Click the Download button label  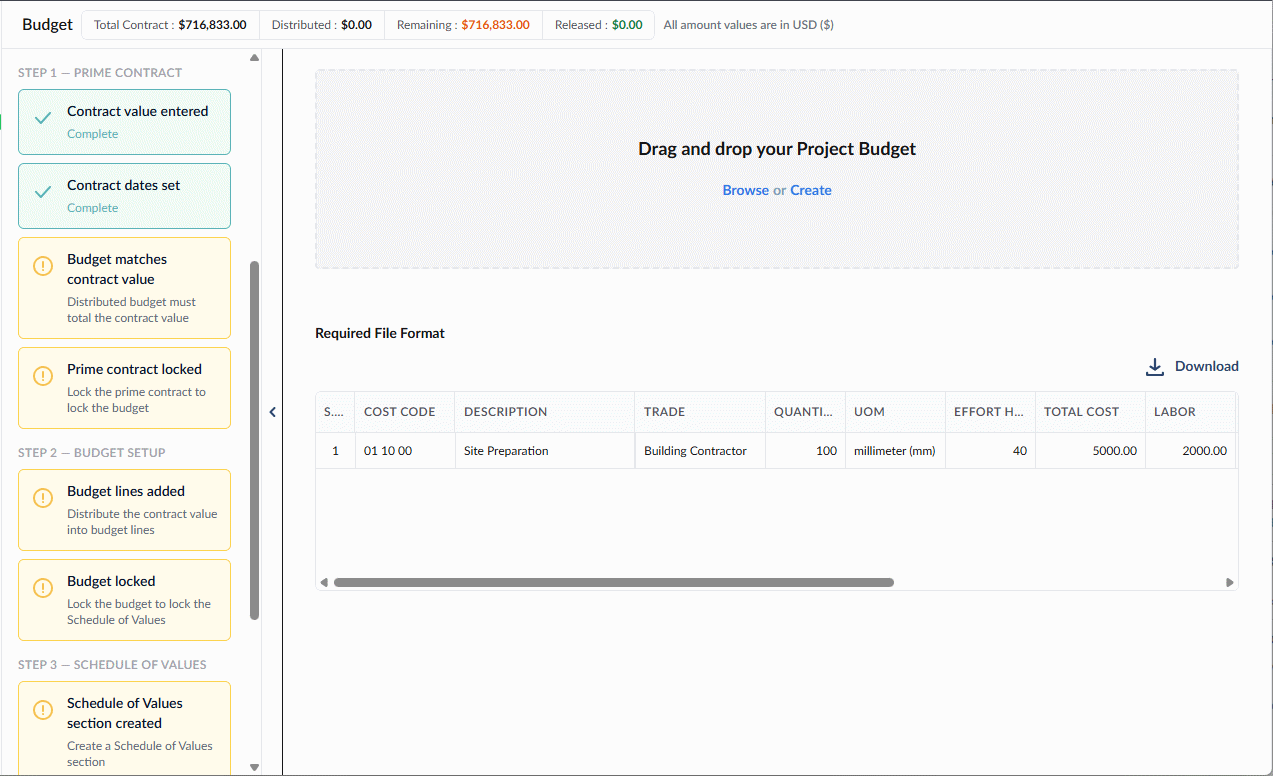(x=1207, y=366)
